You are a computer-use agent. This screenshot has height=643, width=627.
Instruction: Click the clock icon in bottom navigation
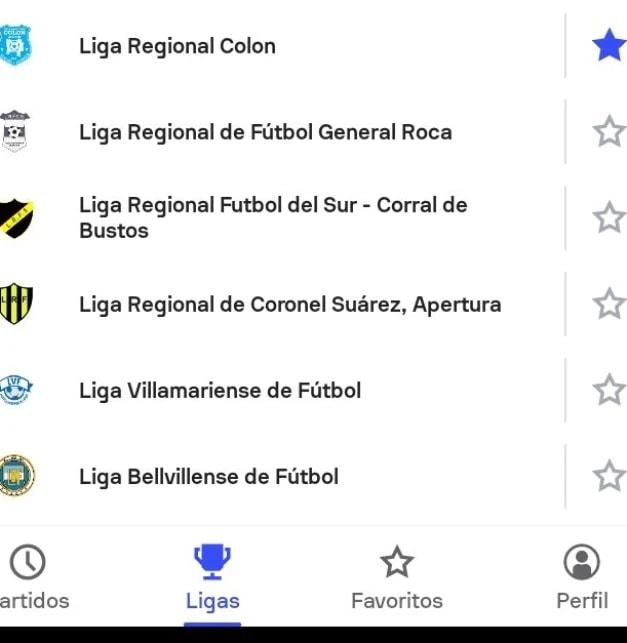tap(28, 563)
